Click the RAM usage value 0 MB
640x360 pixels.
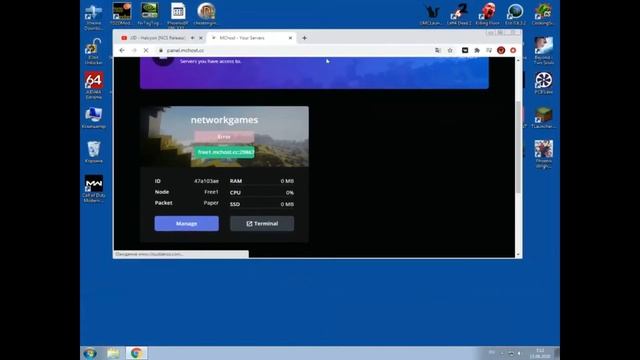[287, 181]
